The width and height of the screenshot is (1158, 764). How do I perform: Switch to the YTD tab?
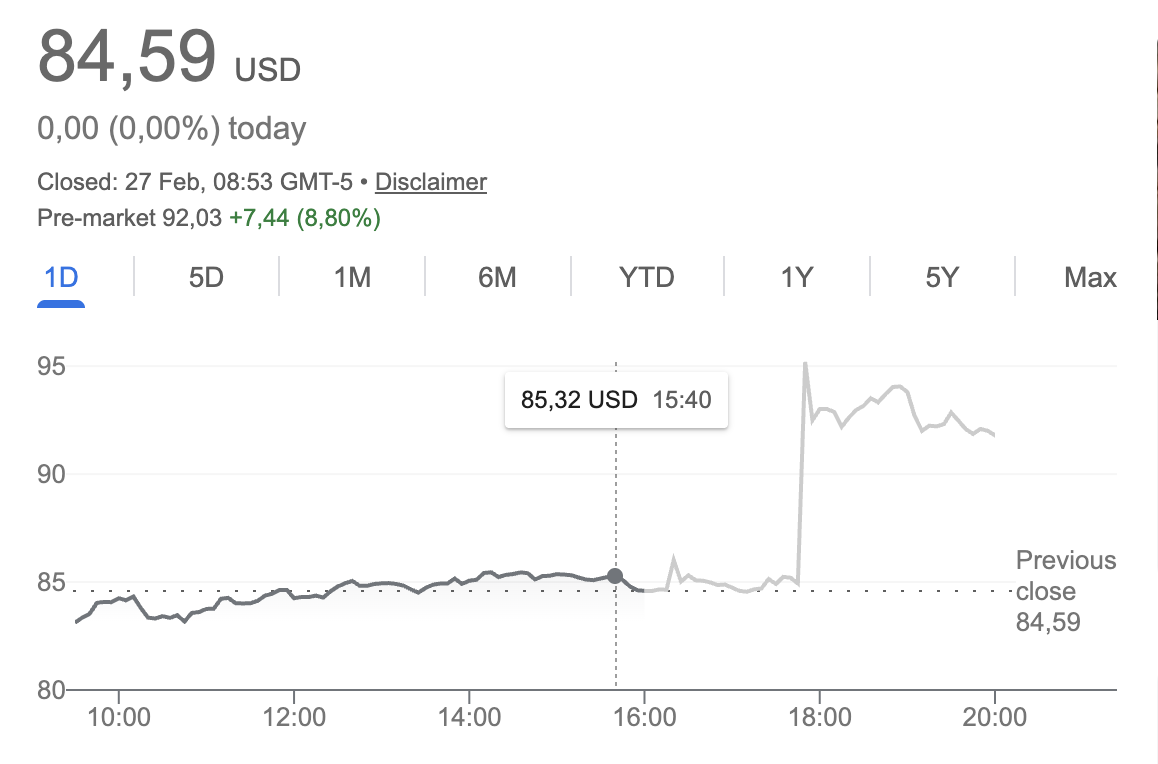(x=647, y=277)
